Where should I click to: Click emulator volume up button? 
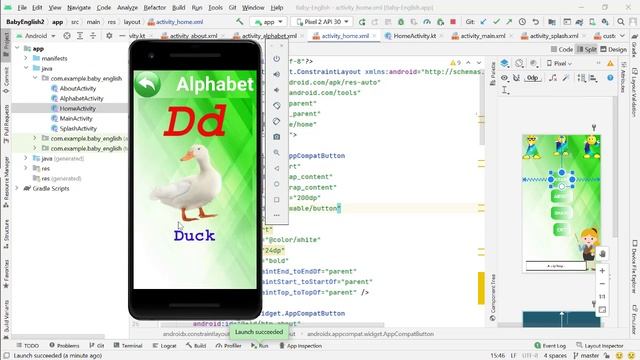(x=277, y=74)
